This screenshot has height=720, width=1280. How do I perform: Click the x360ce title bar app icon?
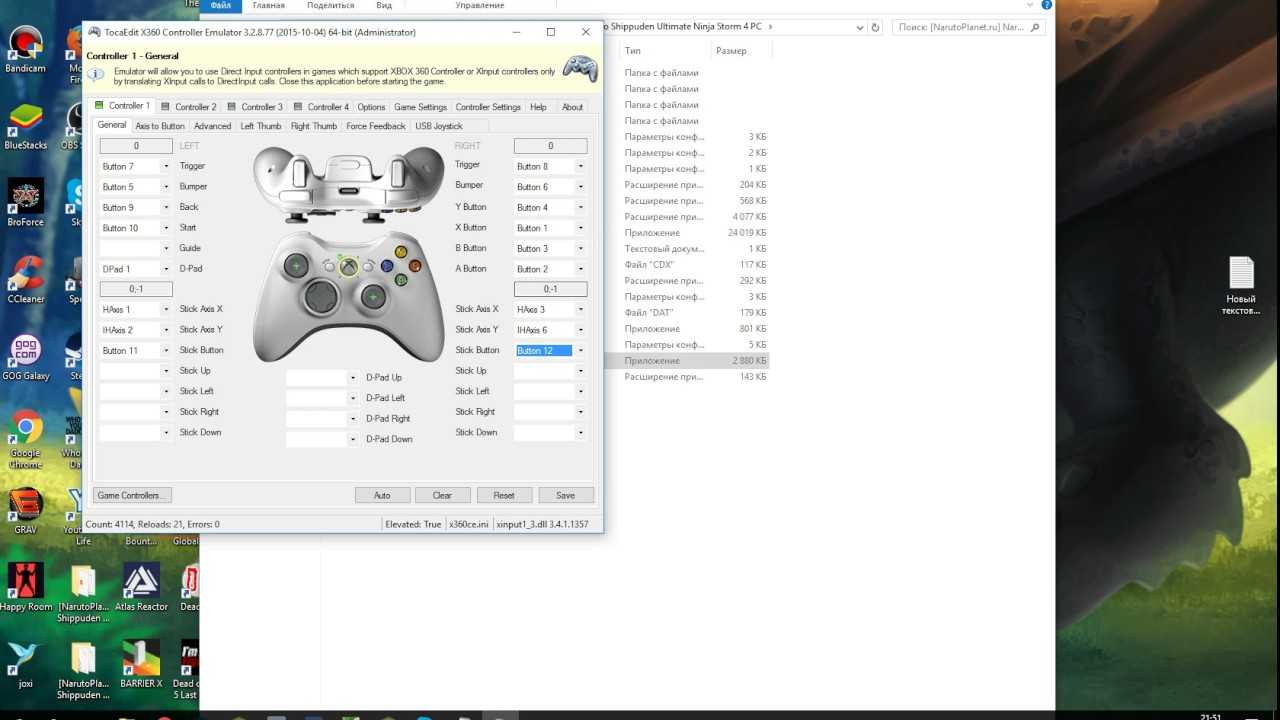coord(94,32)
